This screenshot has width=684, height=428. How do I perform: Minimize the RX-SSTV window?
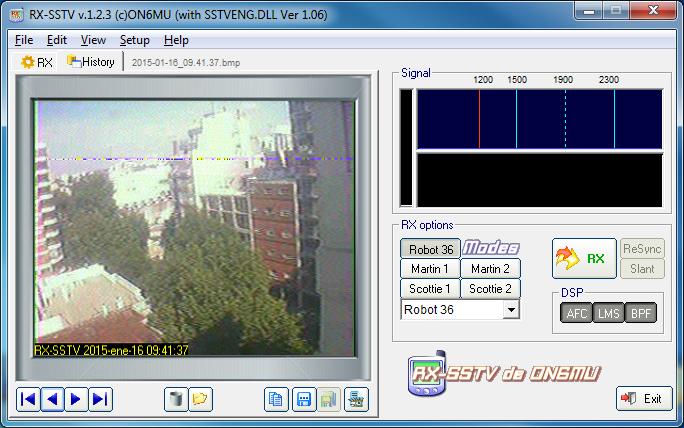[589, 11]
